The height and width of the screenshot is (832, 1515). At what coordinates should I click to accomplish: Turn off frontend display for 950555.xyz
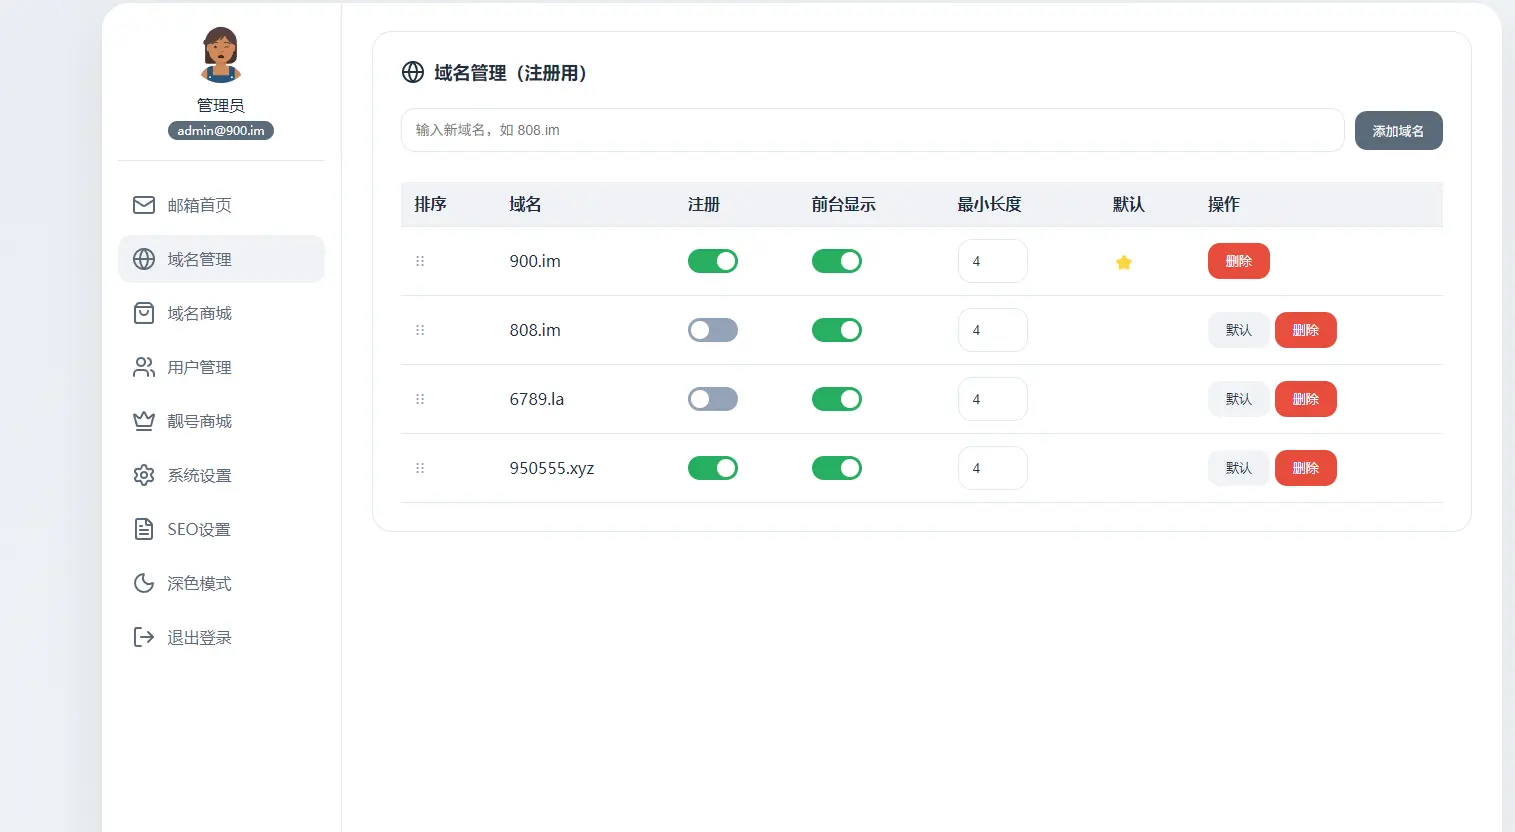click(837, 468)
